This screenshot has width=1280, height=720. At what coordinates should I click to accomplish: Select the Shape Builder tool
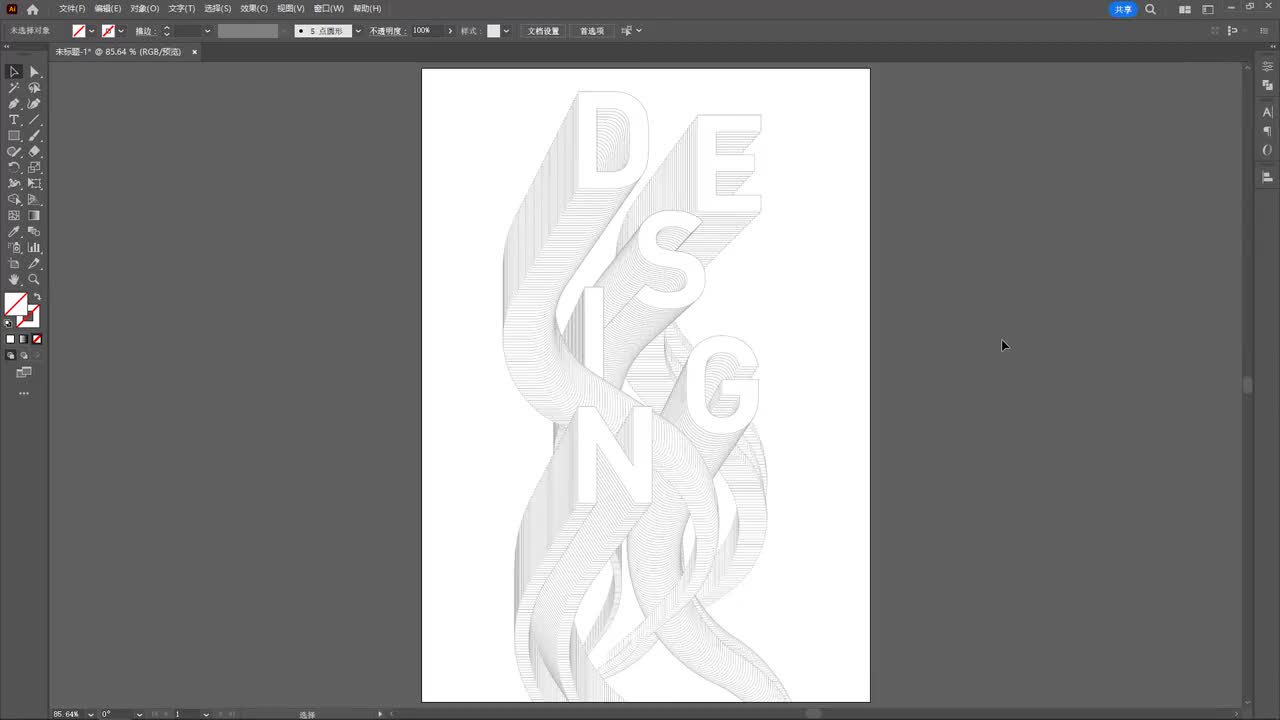(x=14, y=200)
